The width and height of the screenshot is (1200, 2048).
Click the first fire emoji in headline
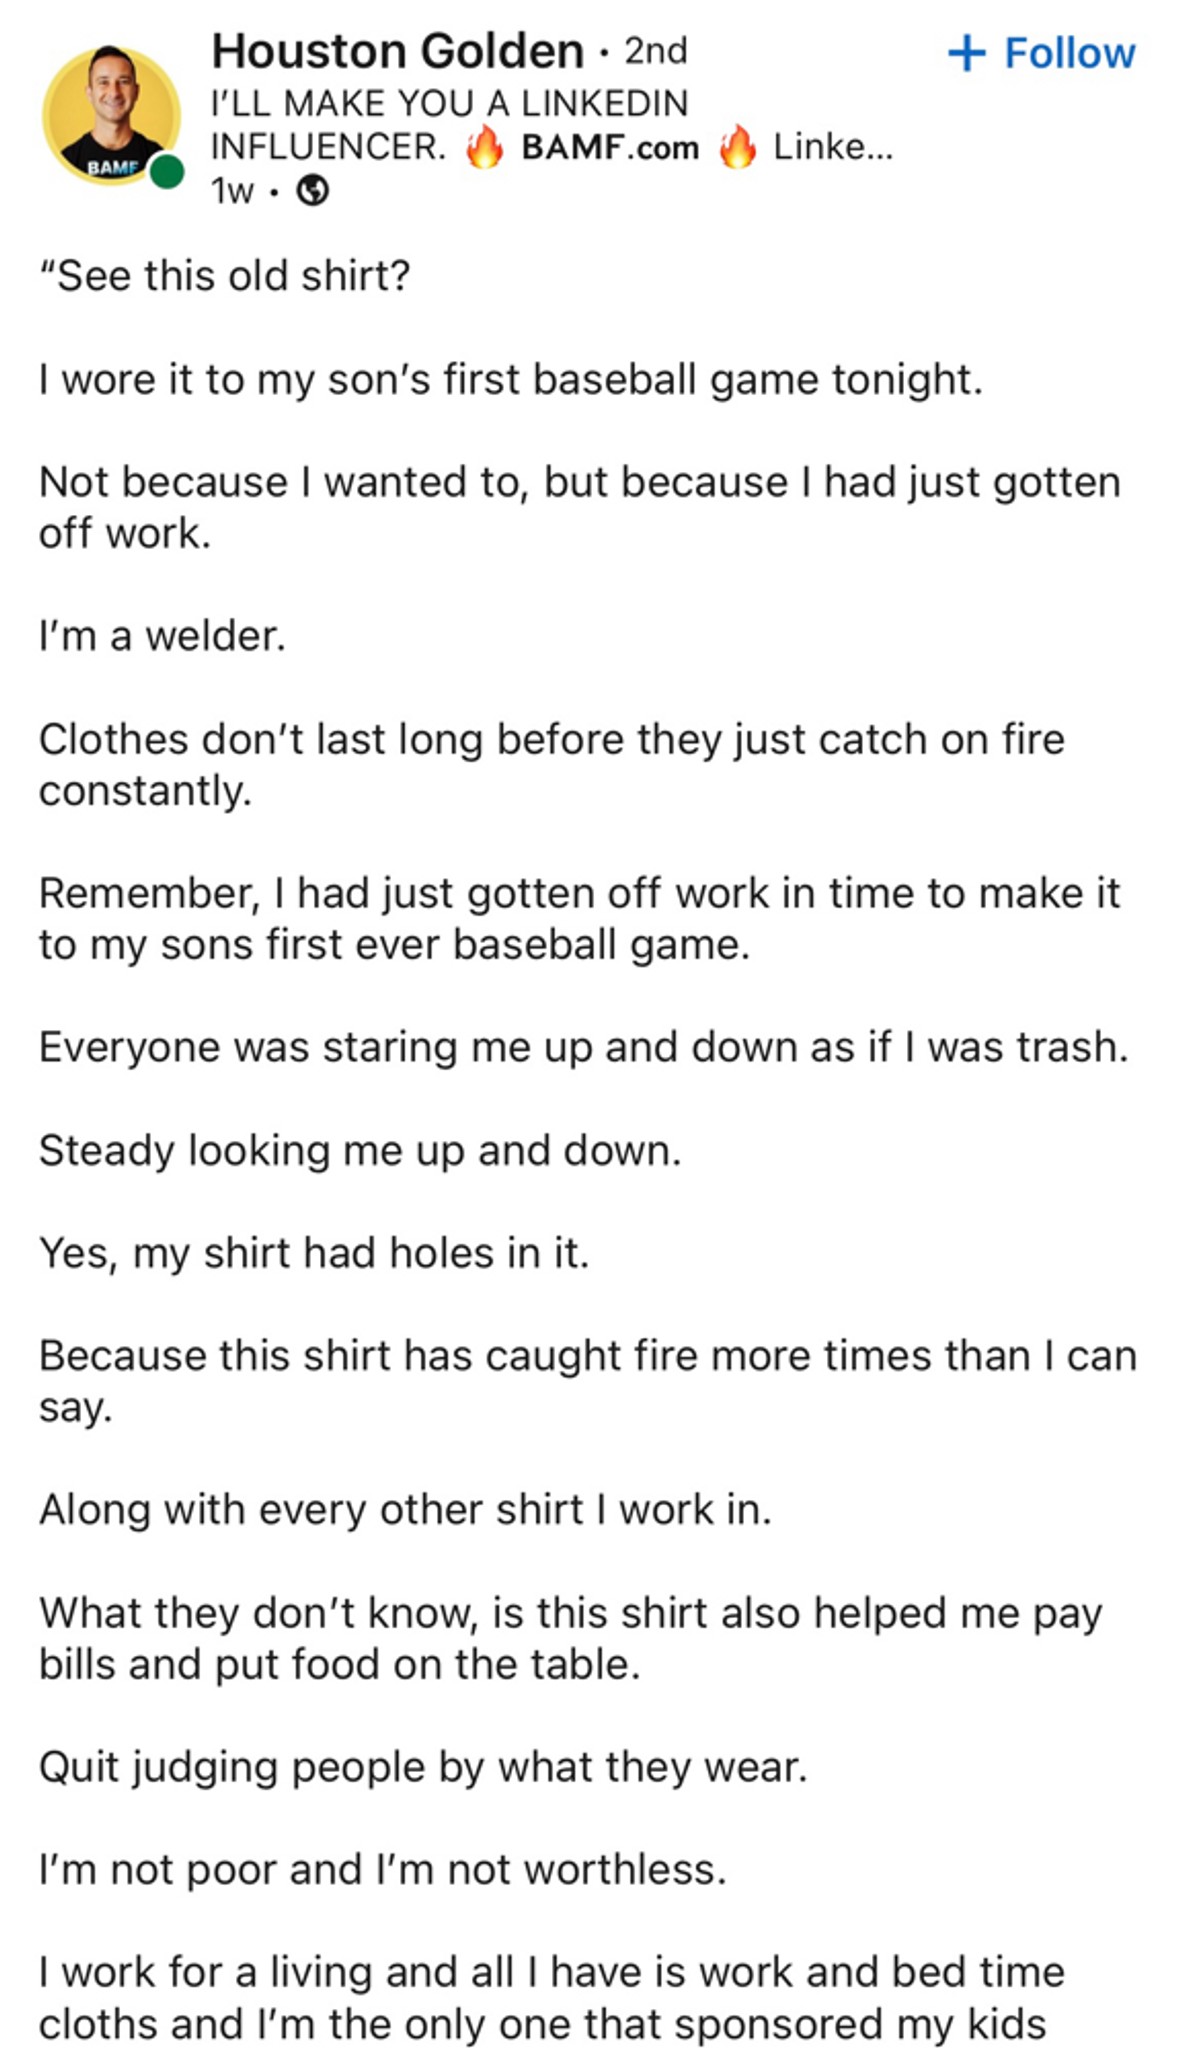[485, 147]
